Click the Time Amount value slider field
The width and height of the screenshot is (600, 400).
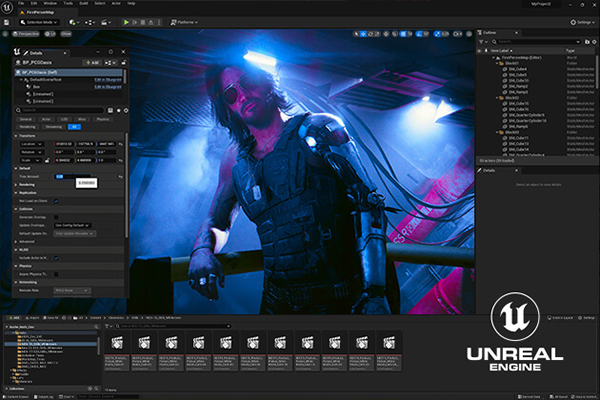coord(62,176)
